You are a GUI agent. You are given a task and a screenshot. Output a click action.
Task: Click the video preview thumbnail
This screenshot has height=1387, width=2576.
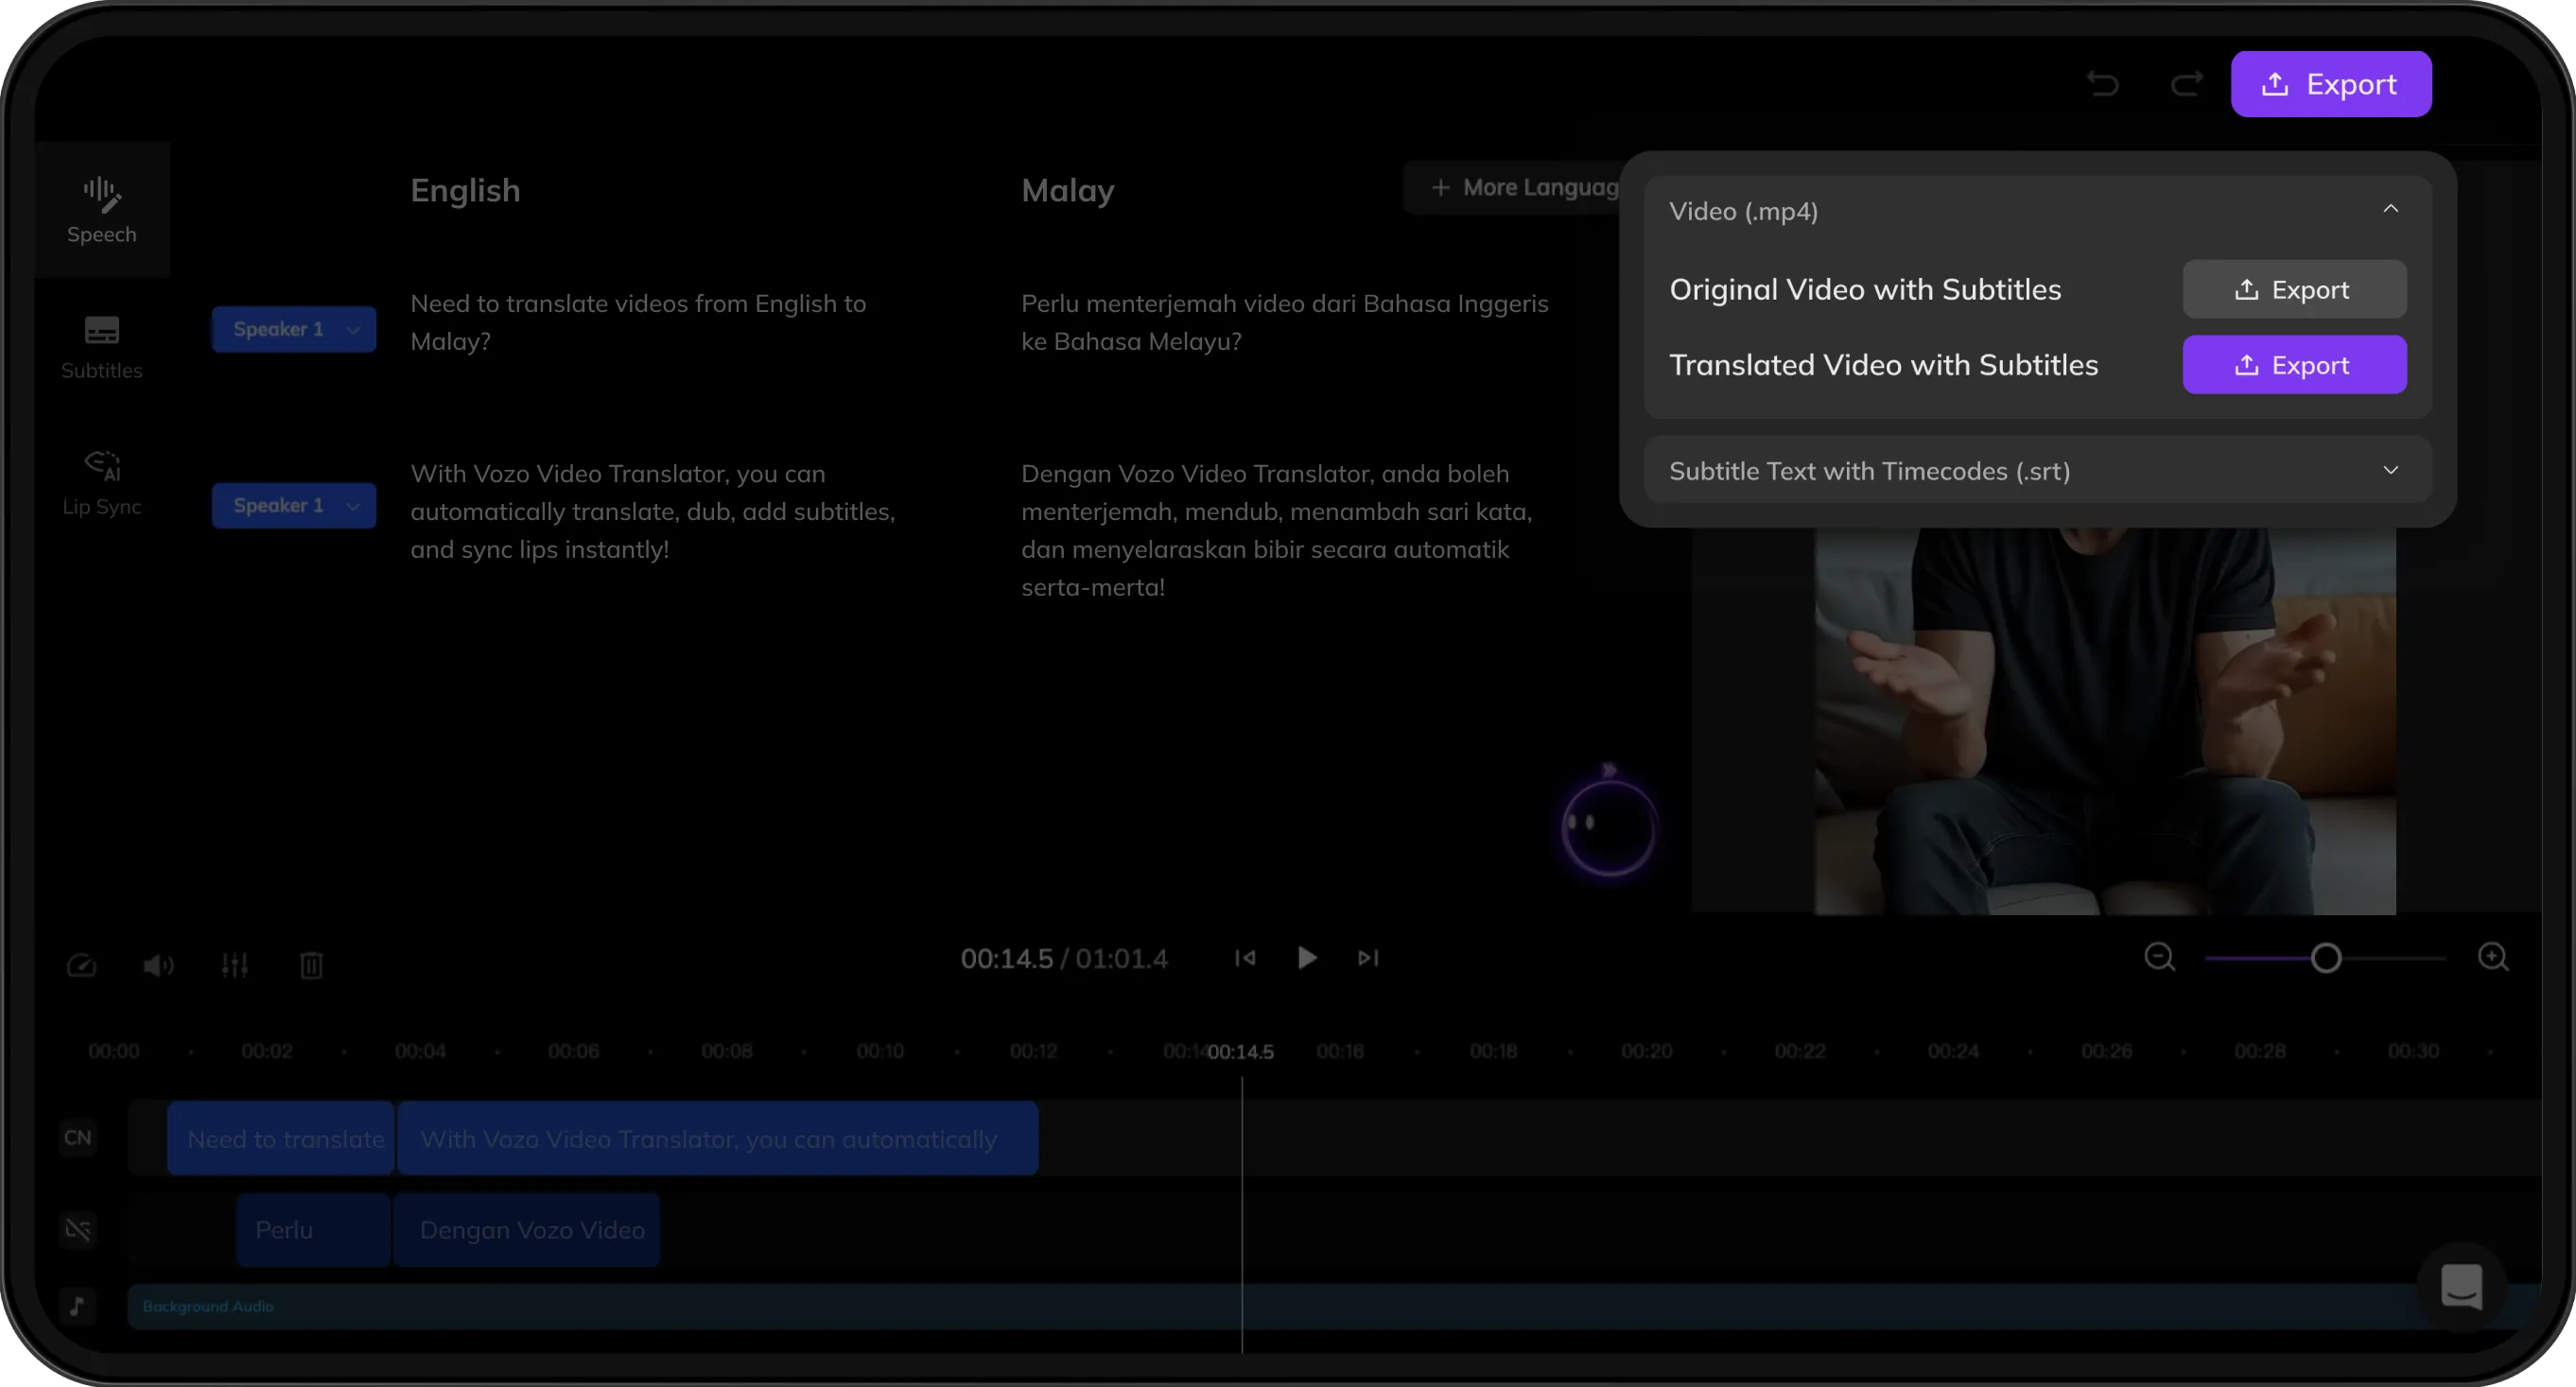[2105, 721]
